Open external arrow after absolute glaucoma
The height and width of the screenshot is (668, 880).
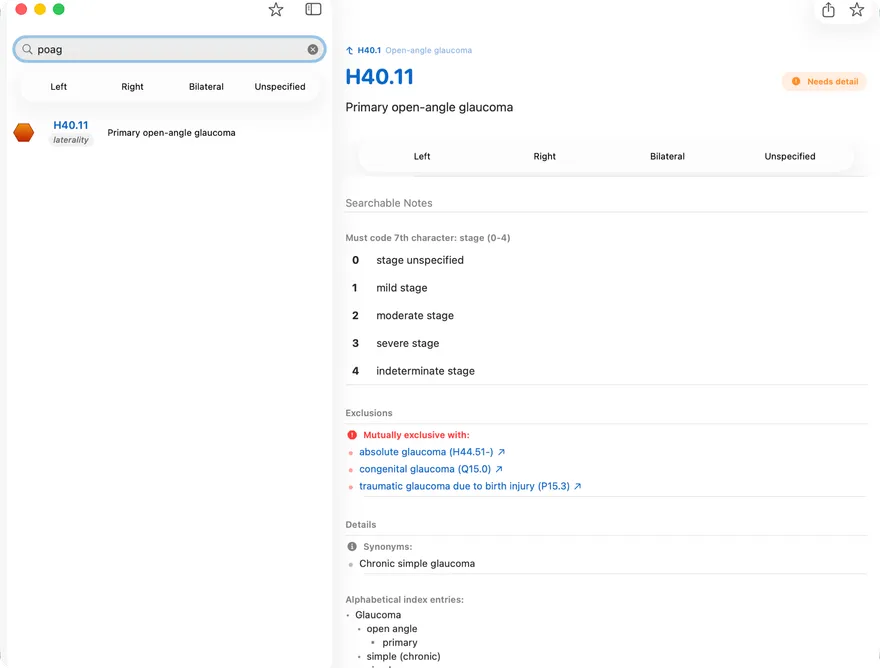(x=501, y=452)
